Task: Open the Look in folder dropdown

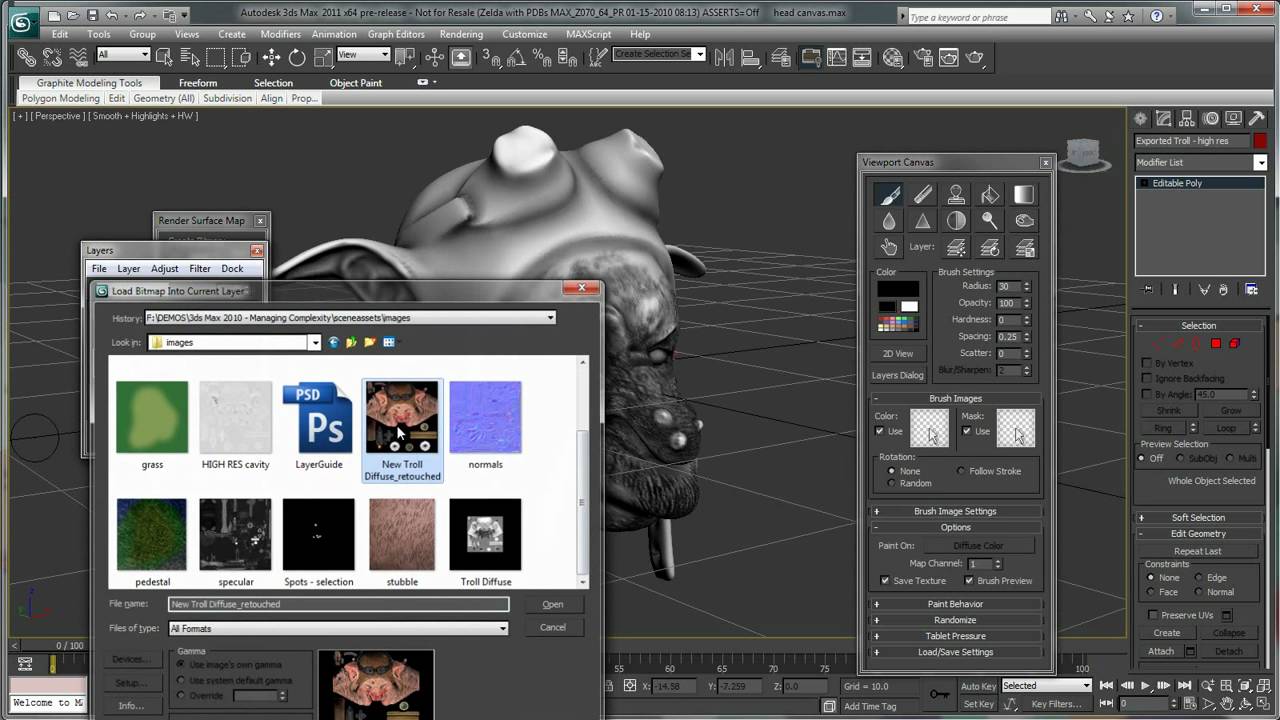Action: coord(314,342)
